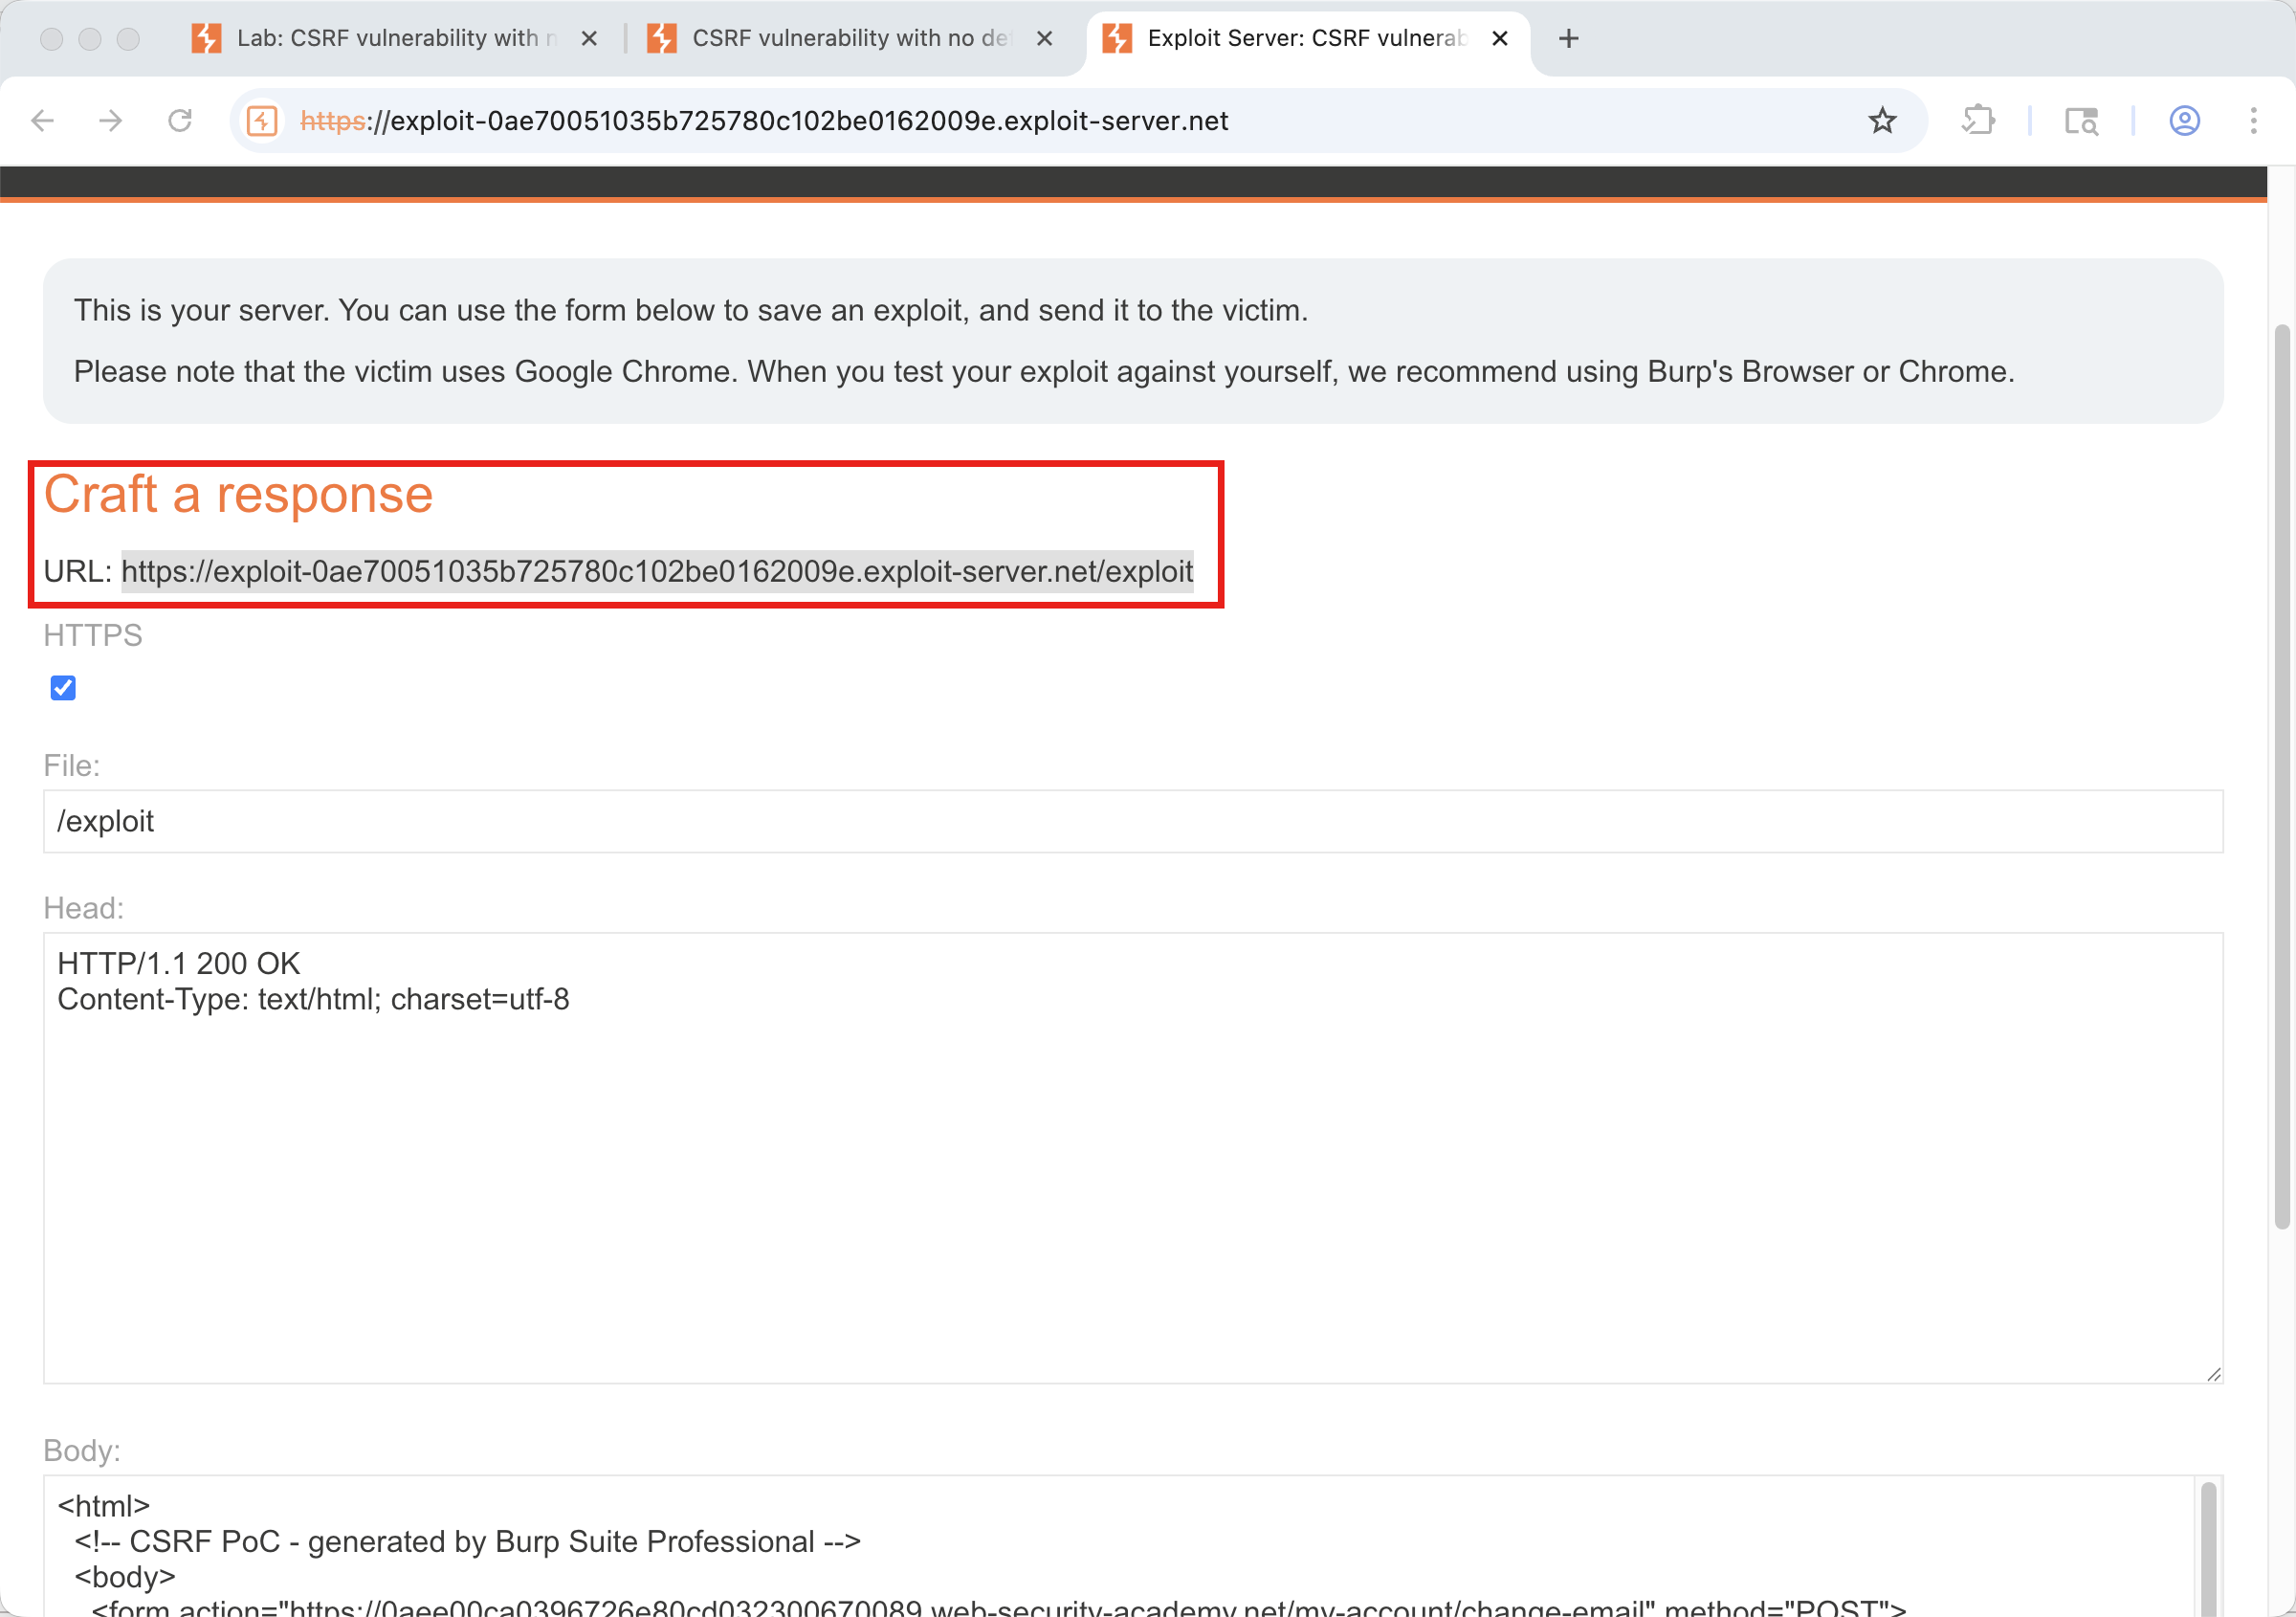Reload the exploit server page
The width and height of the screenshot is (2296, 1617).
pyautogui.click(x=180, y=121)
